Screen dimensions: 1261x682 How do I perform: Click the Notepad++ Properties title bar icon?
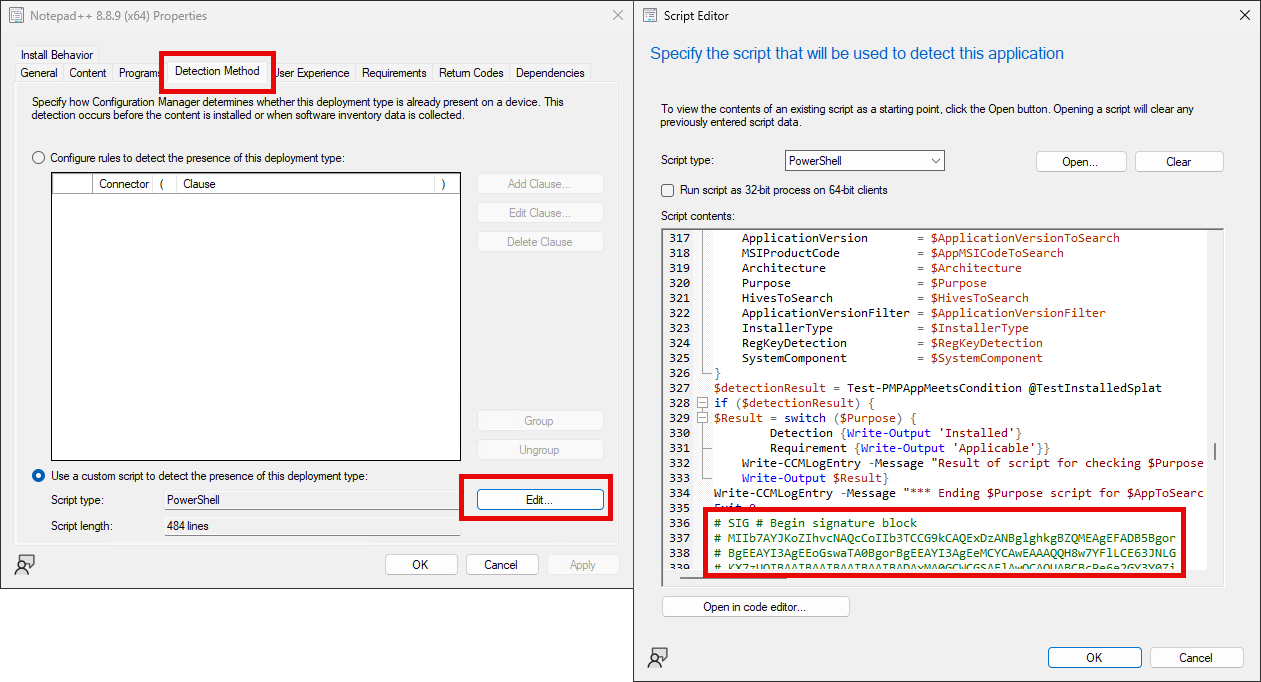tap(15, 15)
